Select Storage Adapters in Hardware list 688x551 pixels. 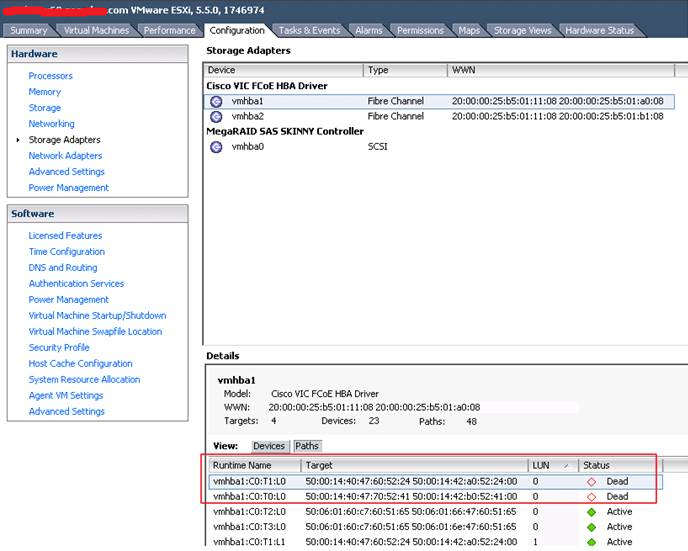(64, 140)
